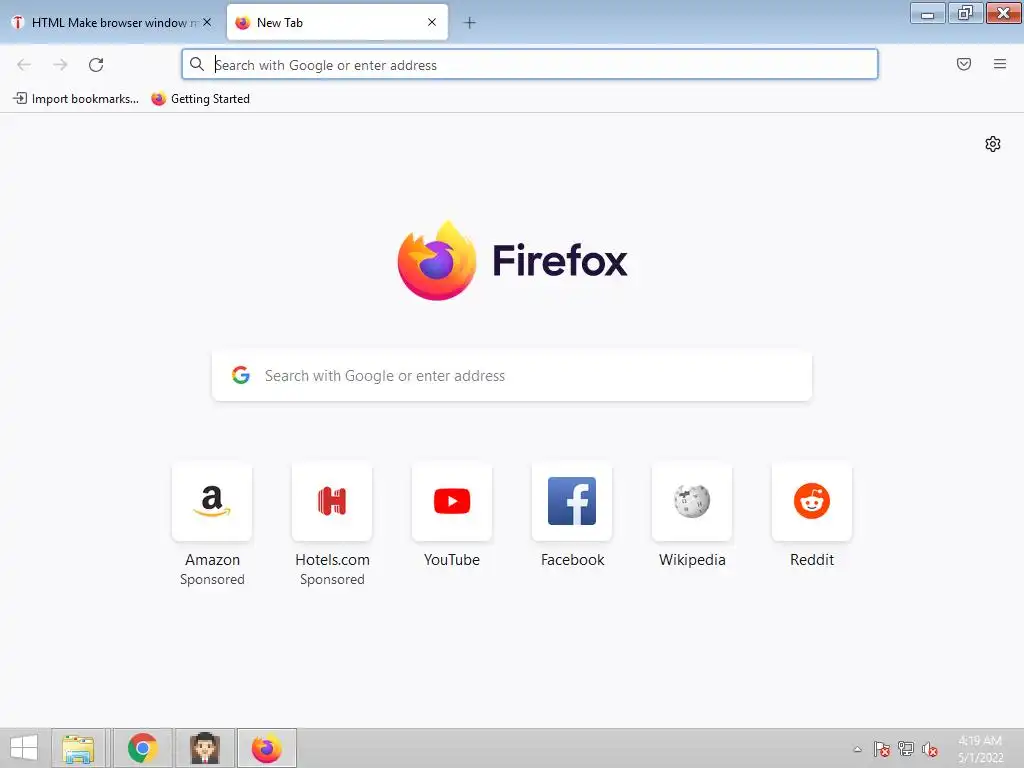1024x768 pixels.
Task: Click Import bookmarks in bookmarks toolbar
Action: pyautogui.click(x=76, y=99)
